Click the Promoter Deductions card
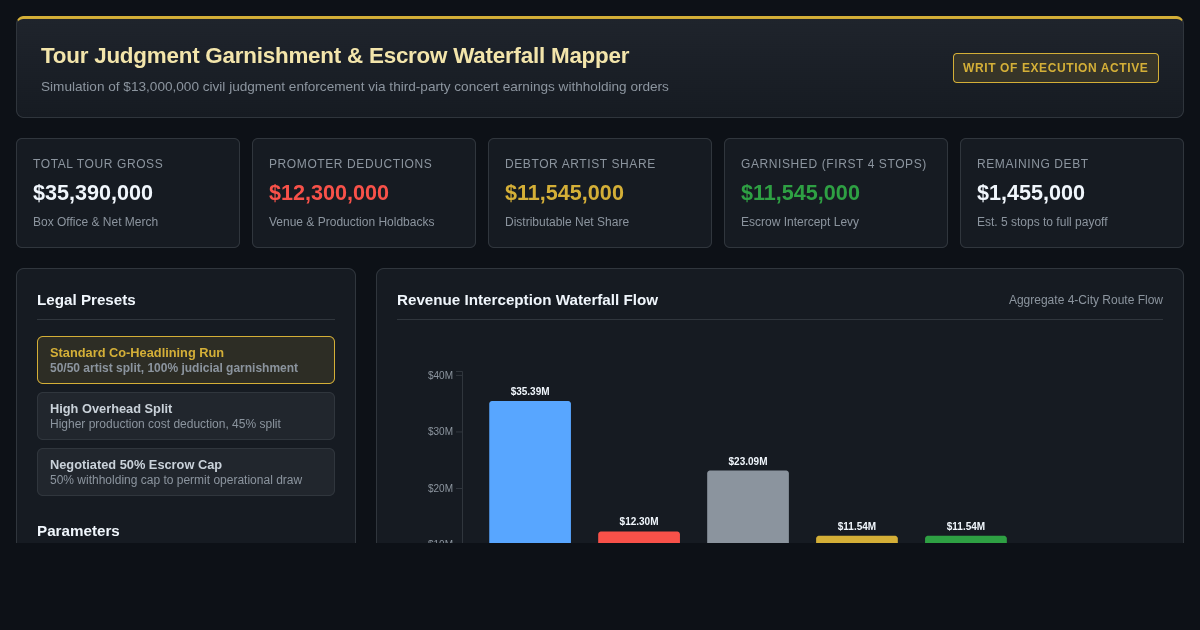This screenshot has height=630, width=1200. coord(364,193)
